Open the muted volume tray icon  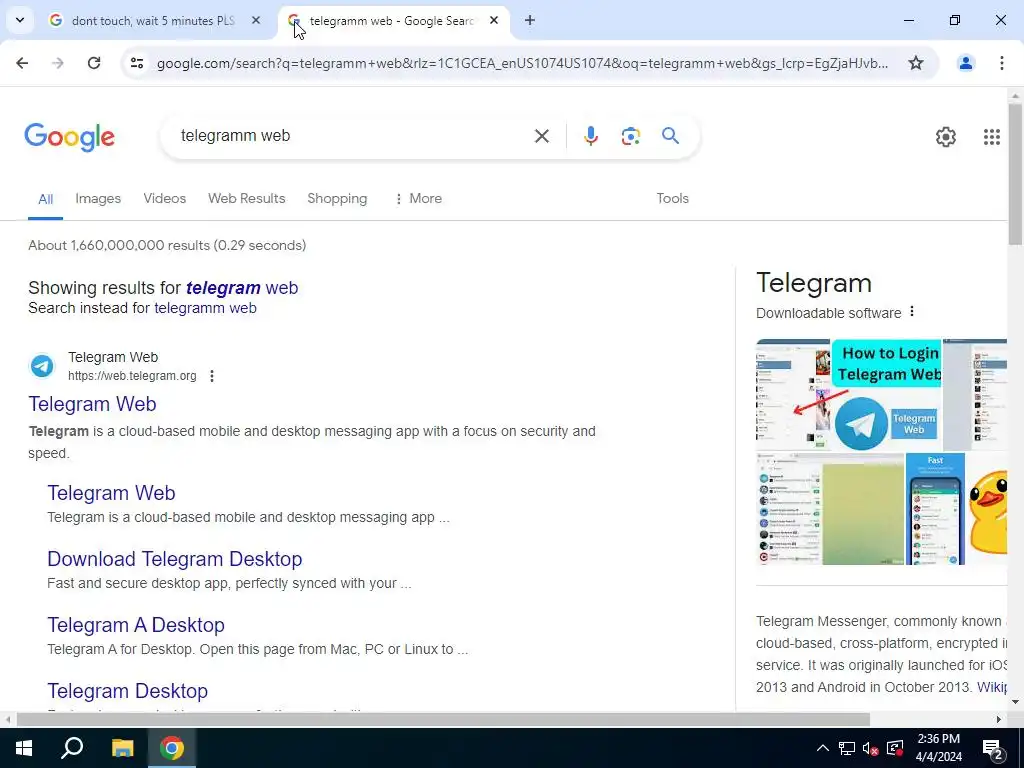point(871,748)
